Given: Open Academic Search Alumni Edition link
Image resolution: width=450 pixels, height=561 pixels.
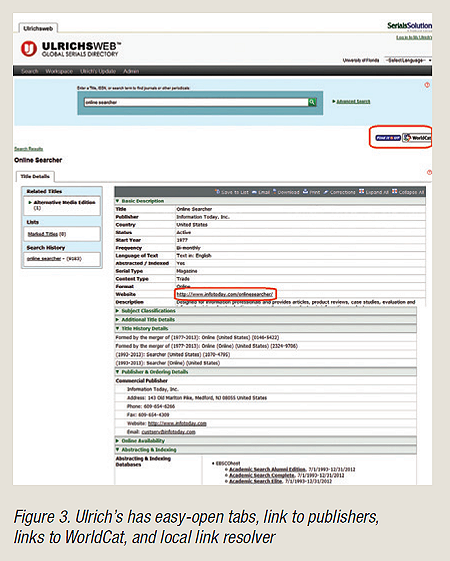Looking at the screenshot, I should click(x=268, y=469).
